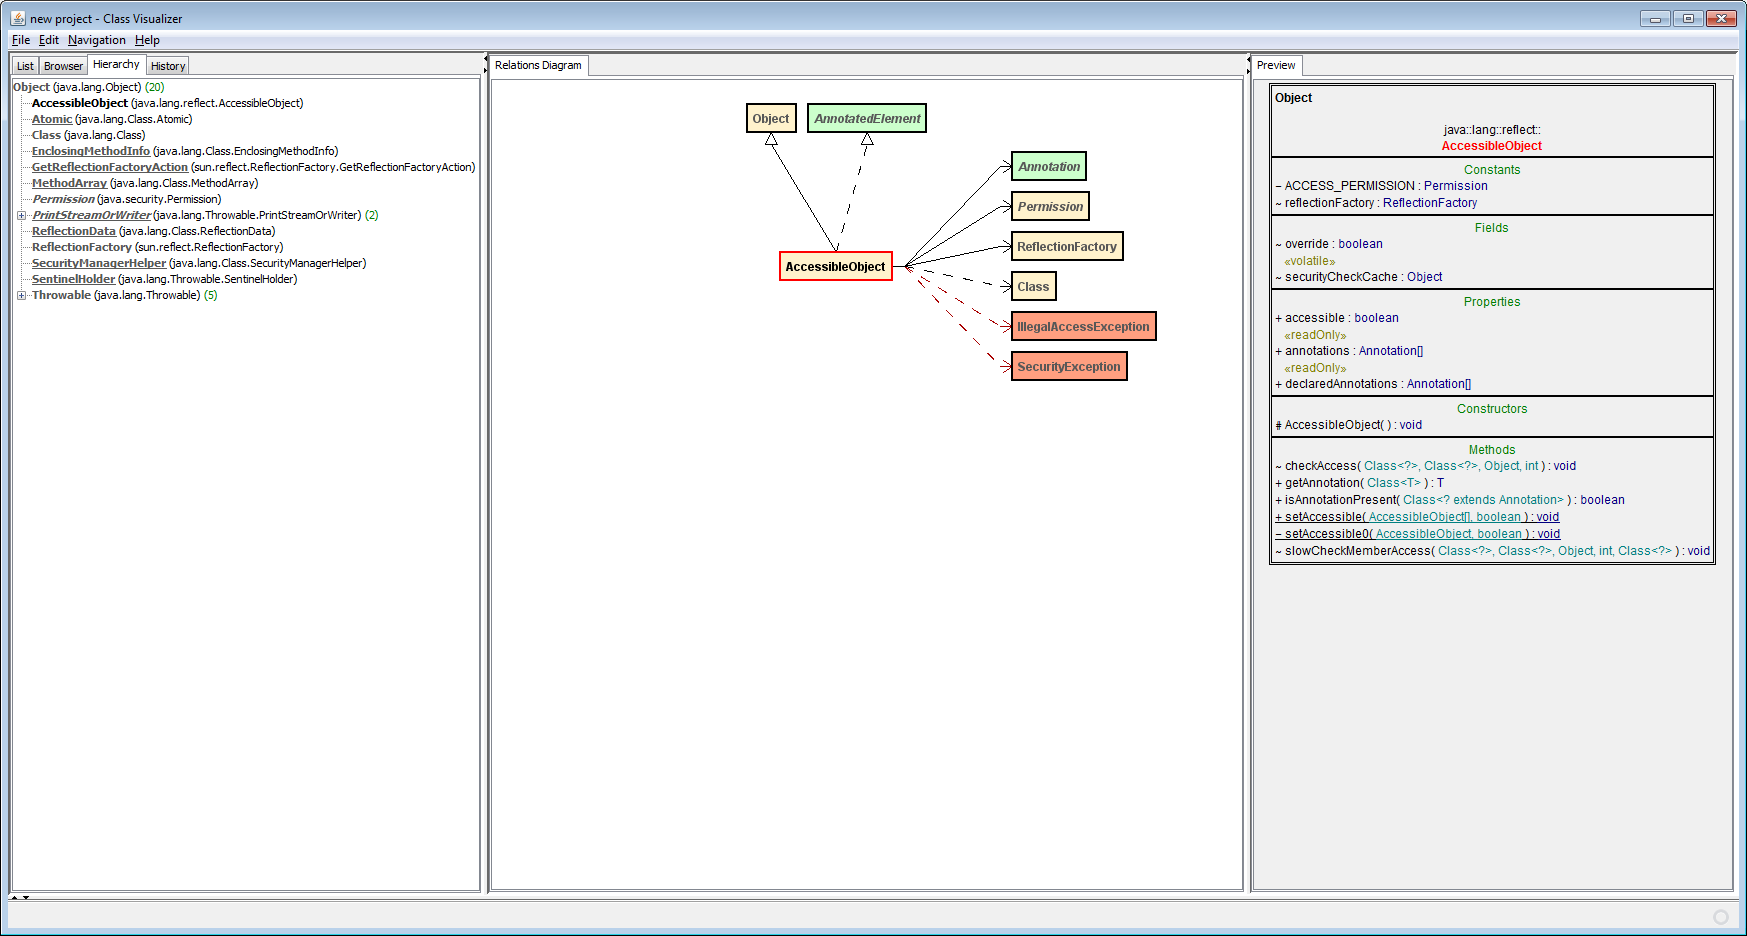The image size is (1747, 936).
Task: Select the List tab in the left panel
Action: (23, 65)
